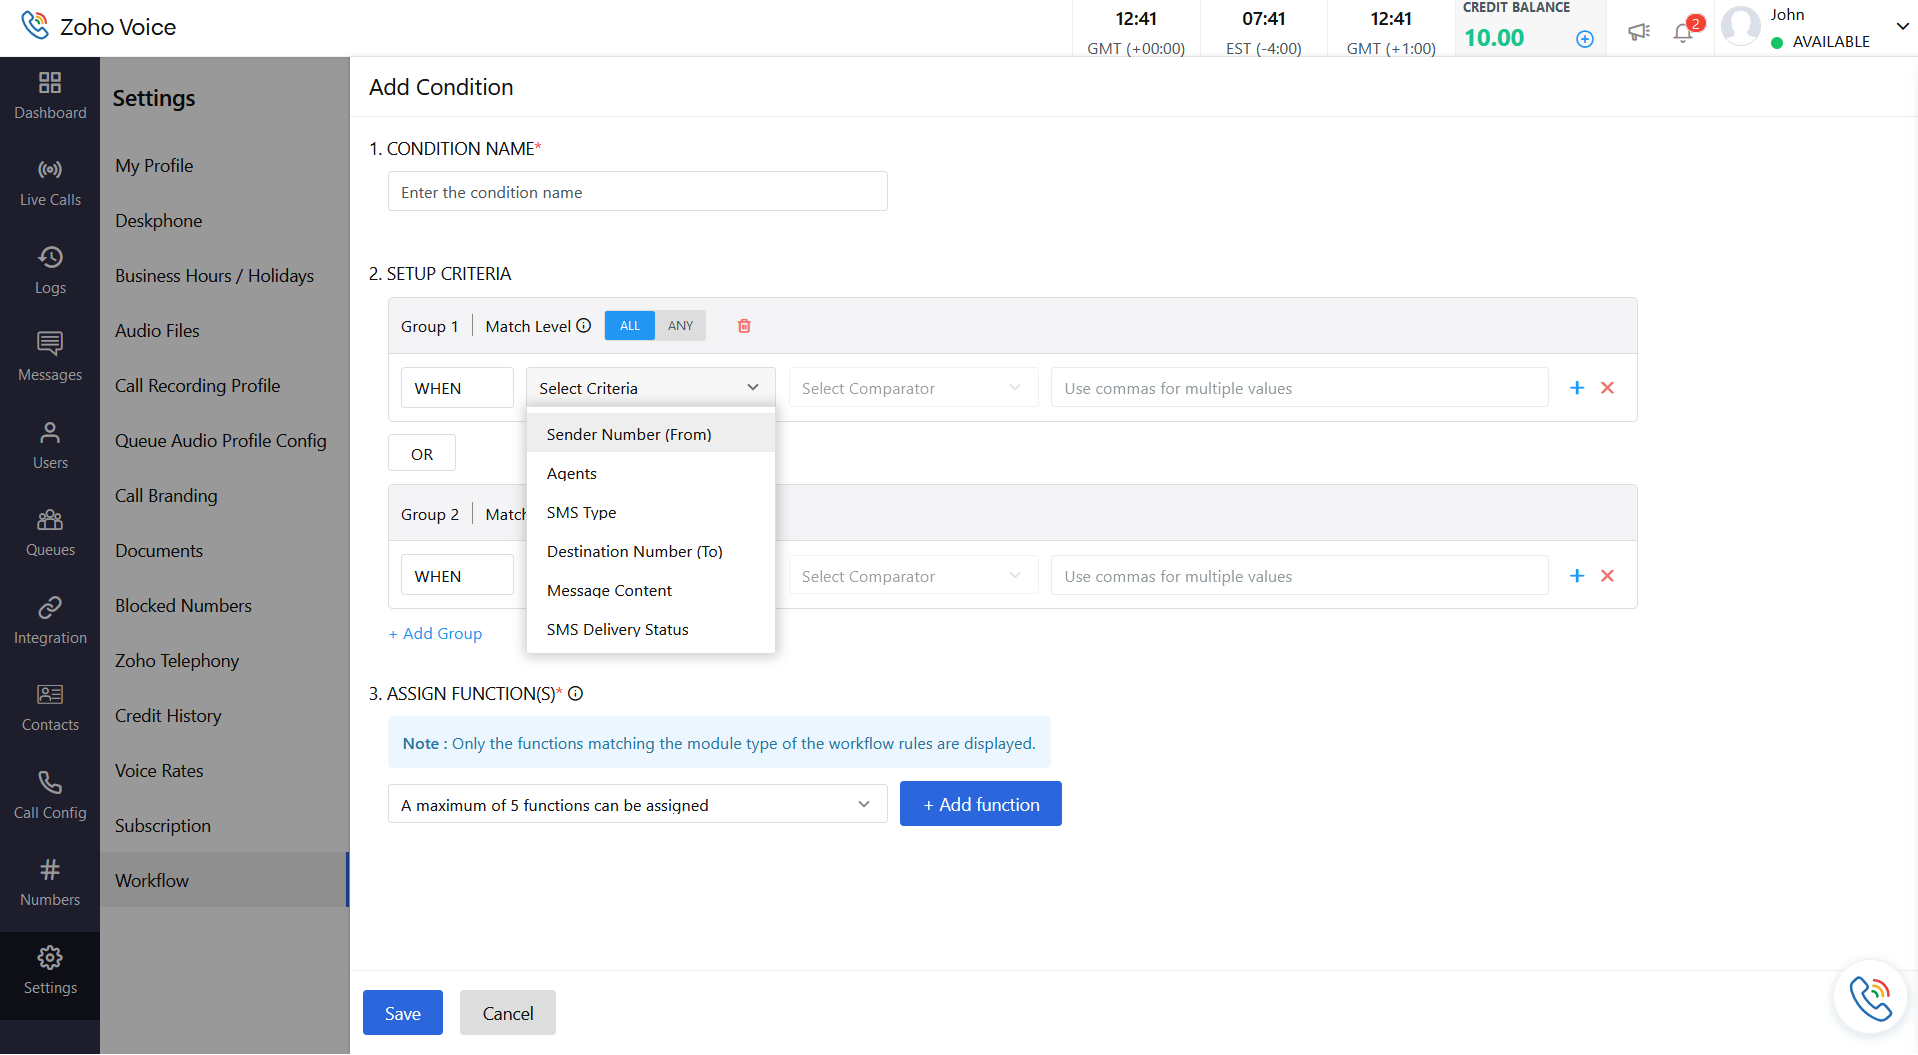
Task: Choose SMS Delivery Status criteria
Action: tap(651, 630)
